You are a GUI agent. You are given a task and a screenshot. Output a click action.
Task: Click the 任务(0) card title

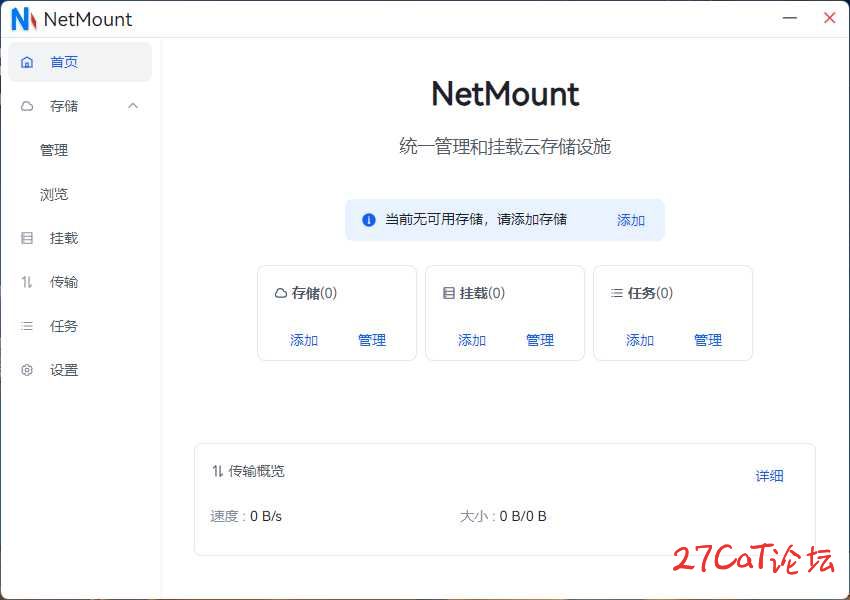(x=650, y=293)
